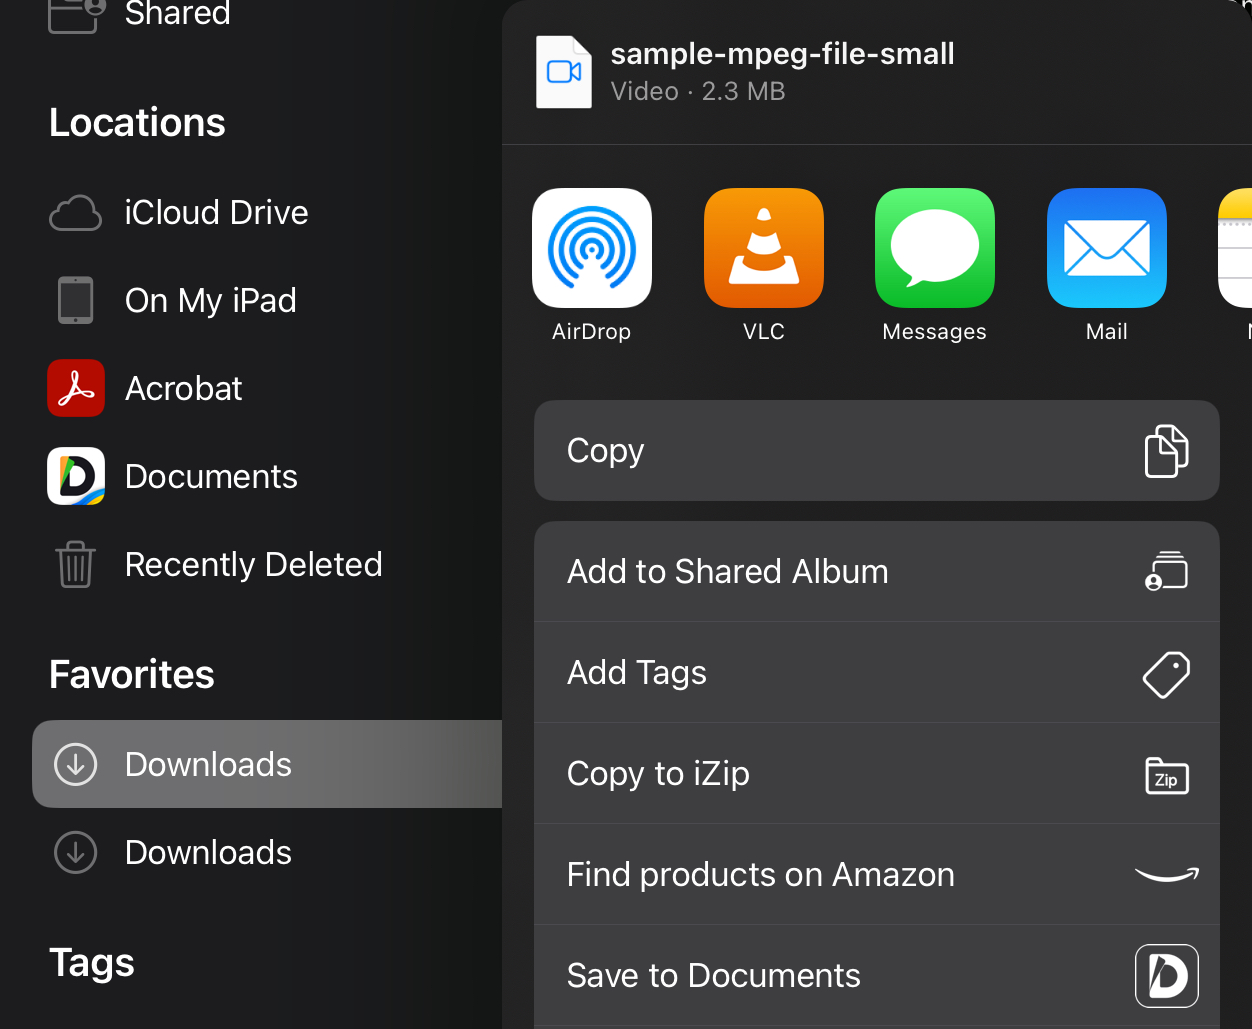The height and width of the screenshot is (1029, 1252).
Task: Tap the Locations section header
Action: point(137,122)
